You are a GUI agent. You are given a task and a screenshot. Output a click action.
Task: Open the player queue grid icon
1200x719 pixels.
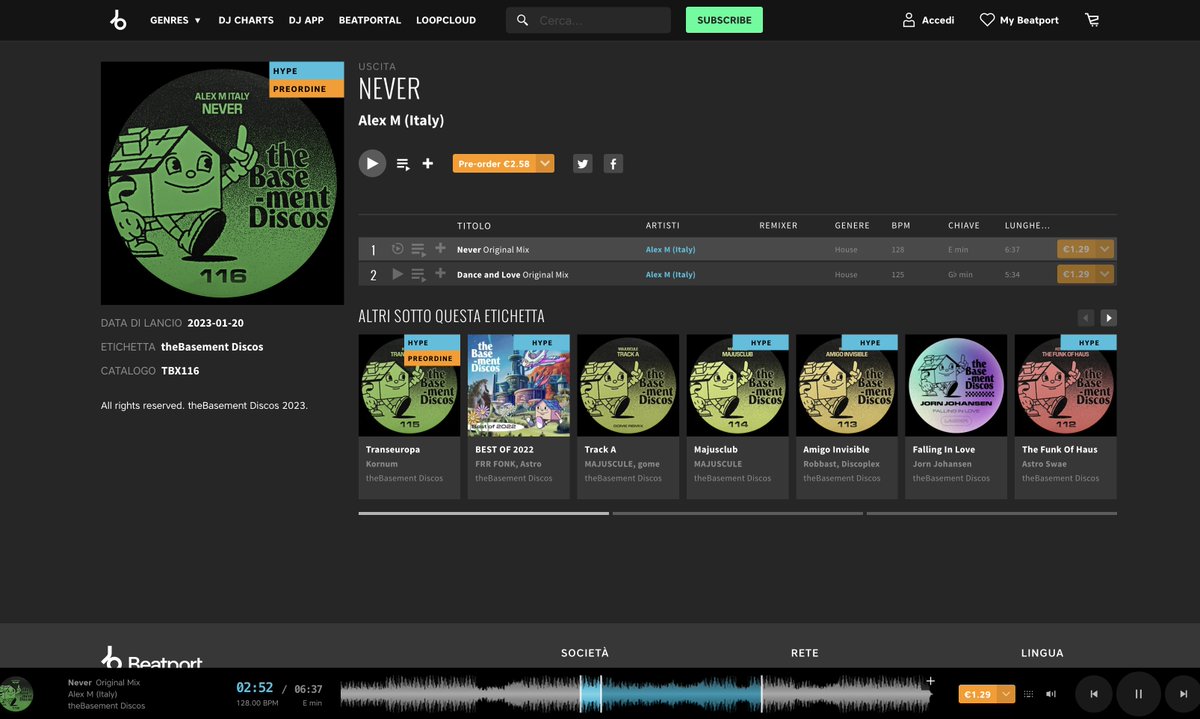(x=1029, y=694)
